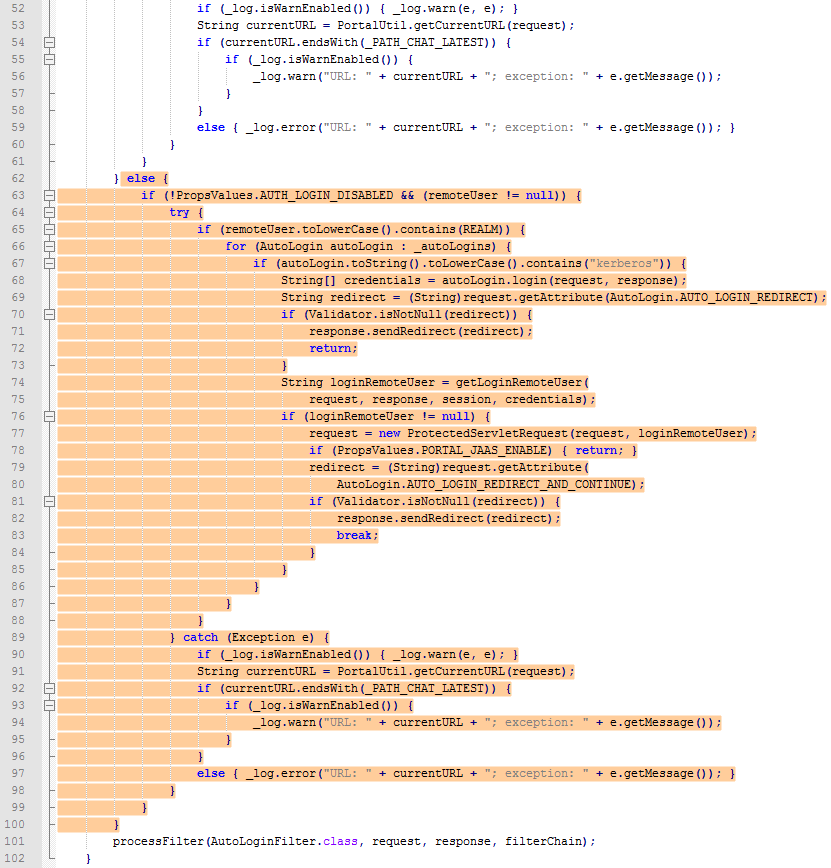
Task: Click "PortalUtil.getCurrentURL" on line 53
Action: click(x=421, y=25)
